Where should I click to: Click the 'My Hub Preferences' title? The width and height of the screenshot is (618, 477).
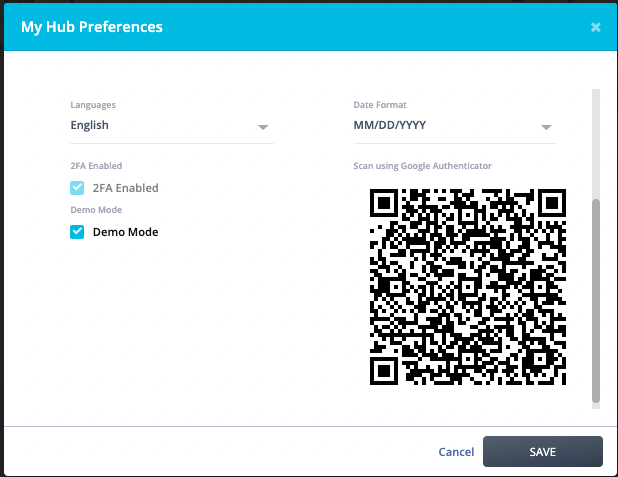pos(92,27)
